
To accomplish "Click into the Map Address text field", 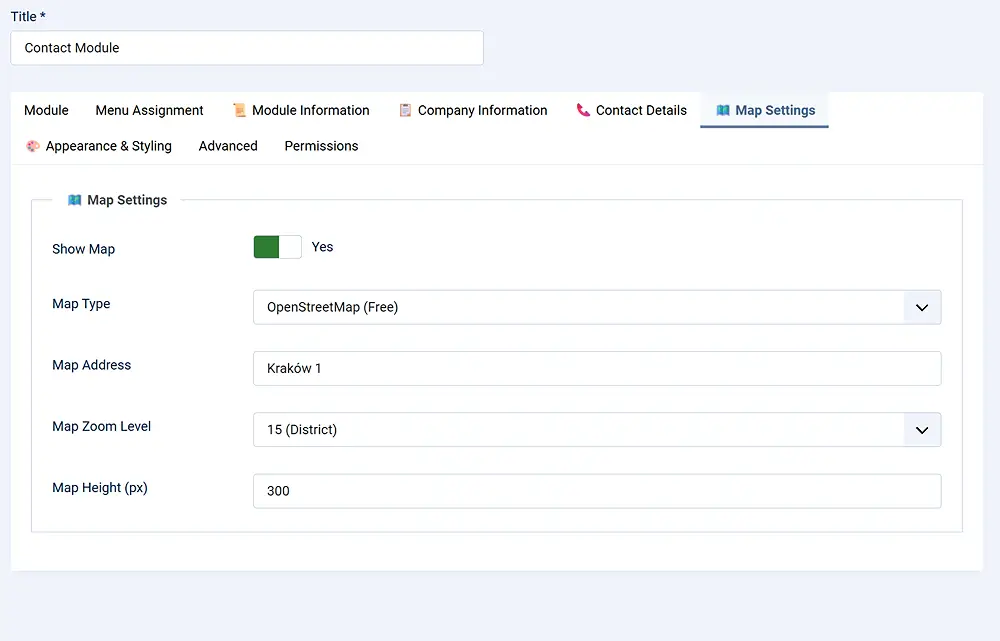I will [597, 369].
